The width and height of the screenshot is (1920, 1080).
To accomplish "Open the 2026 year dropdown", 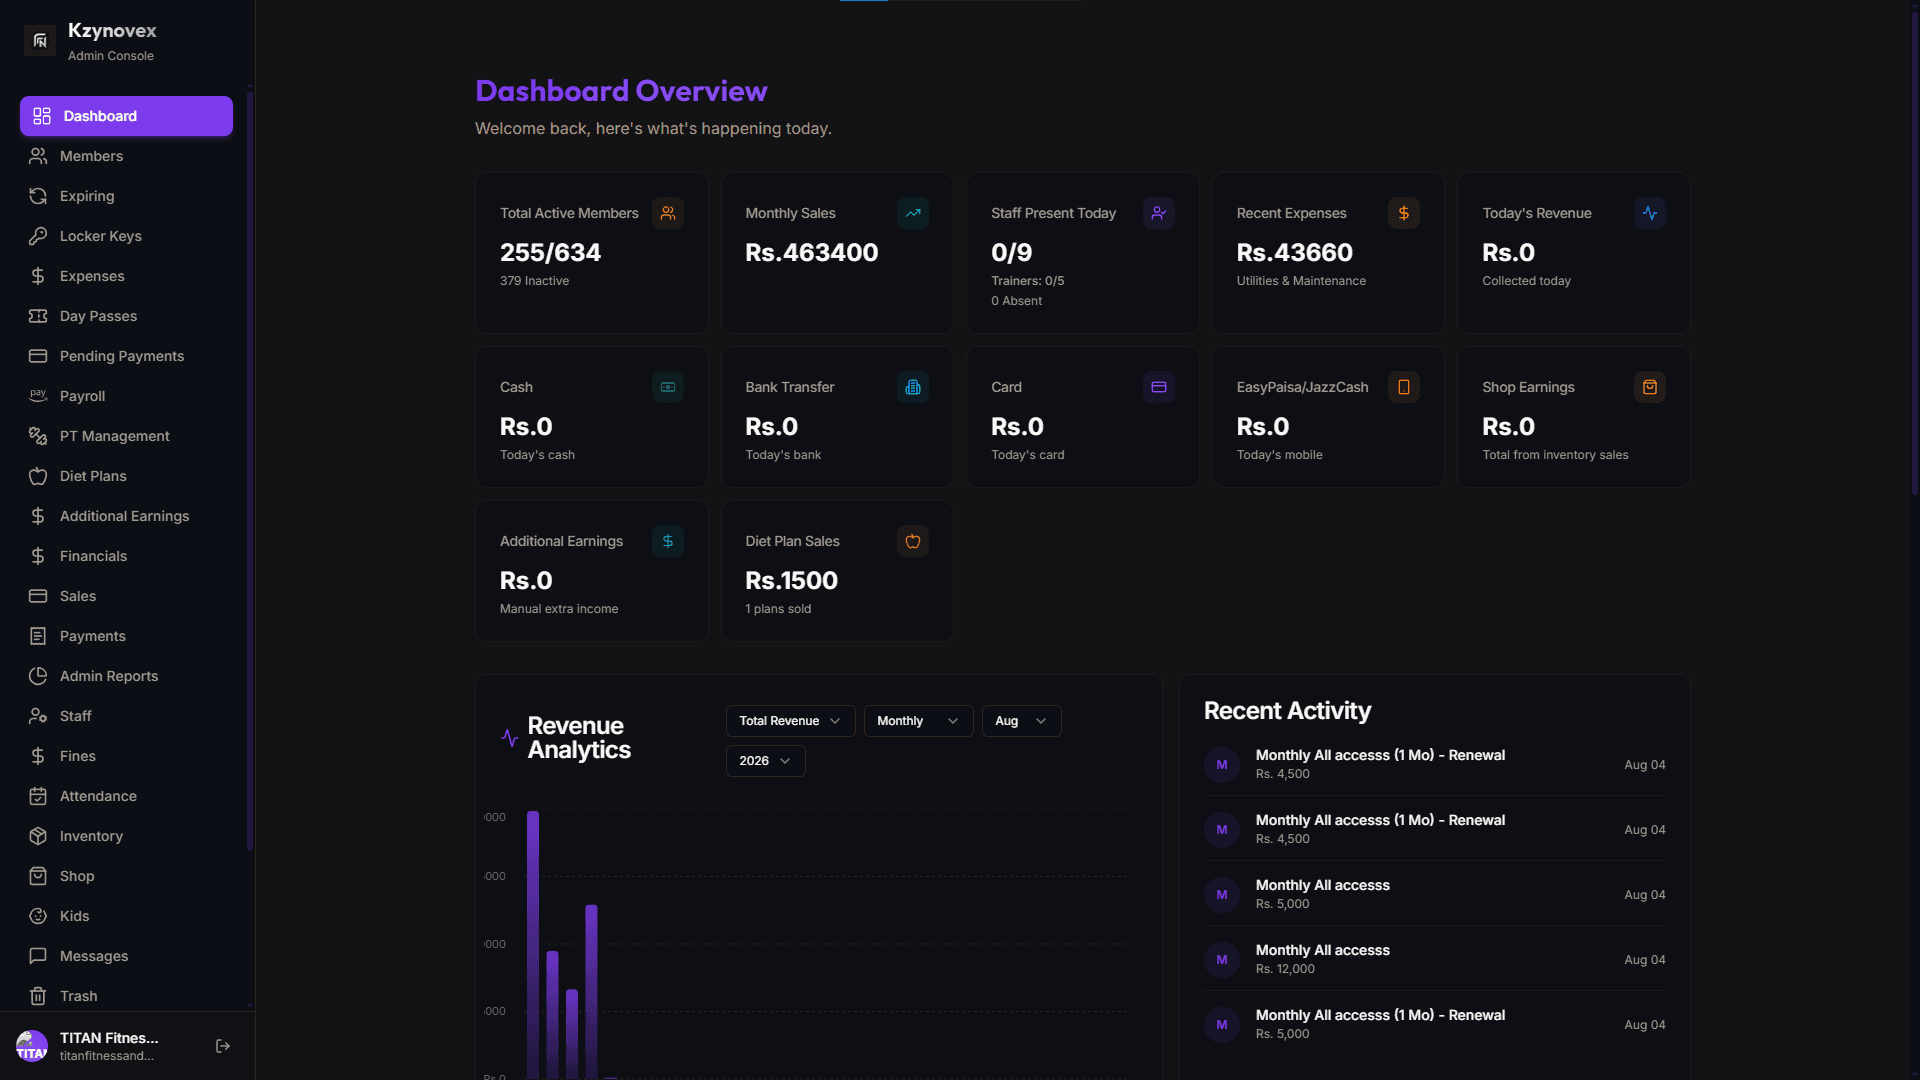I will tap(765, 761).
